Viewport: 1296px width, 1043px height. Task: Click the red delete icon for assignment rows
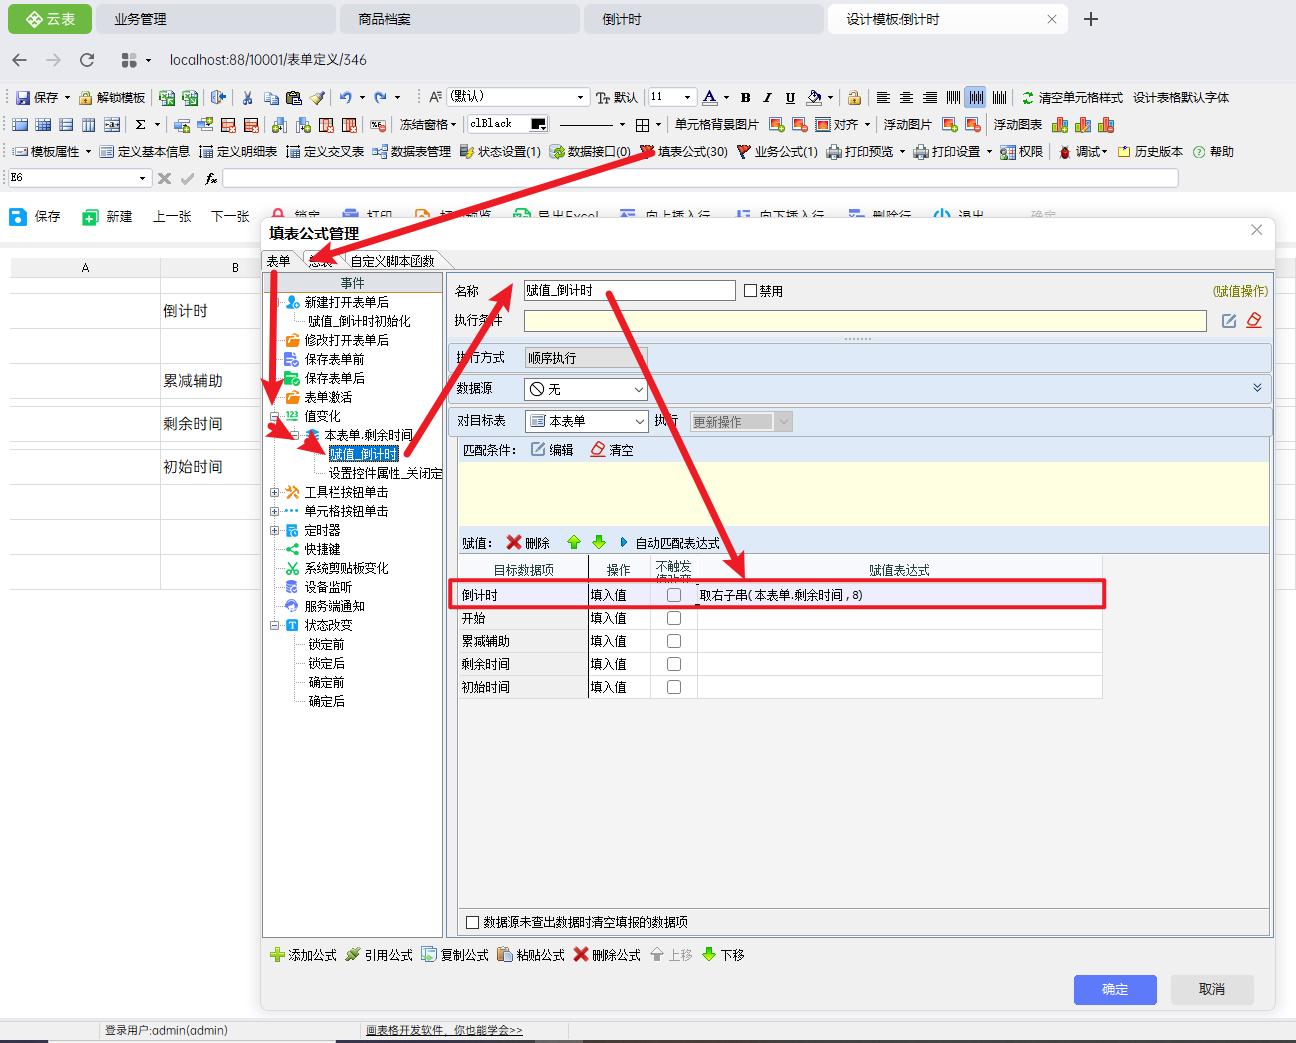[514, 542]
